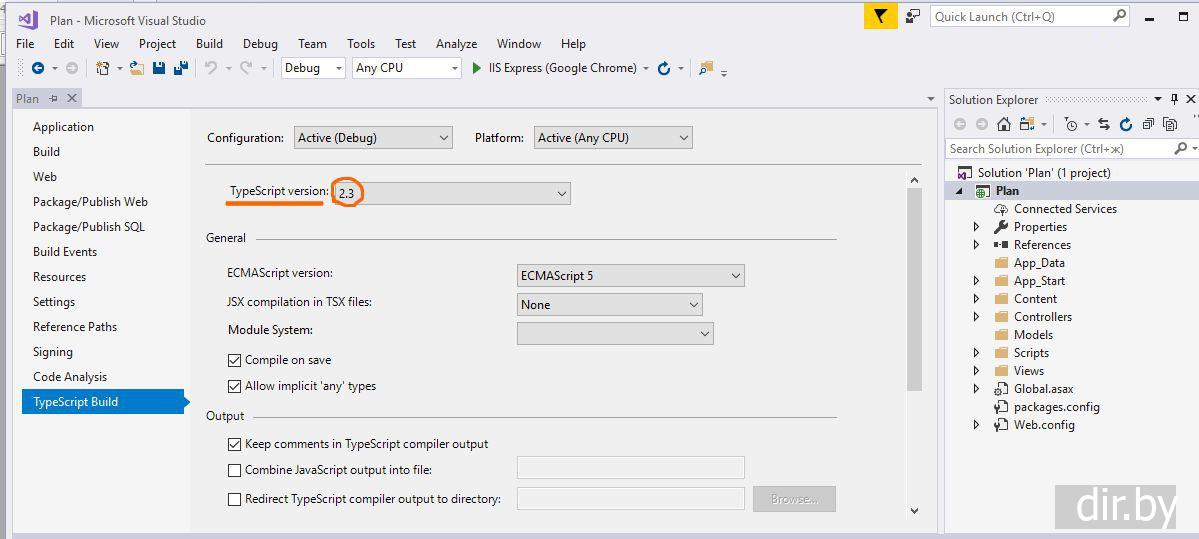This screenshot has width=1199, height=539.
Task: Toggle Allow implicit 'any' types
Action: point(235,386)
